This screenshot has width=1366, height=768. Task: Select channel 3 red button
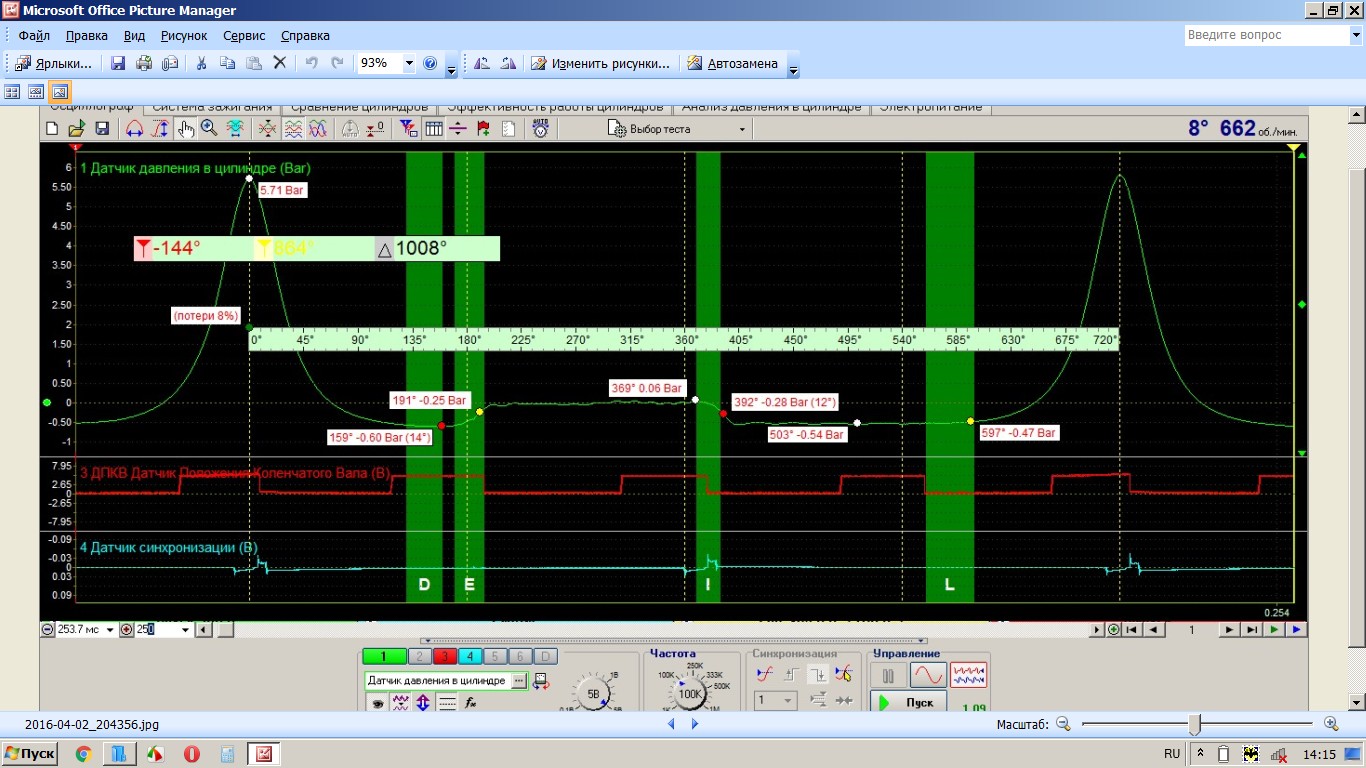point(446,657)
